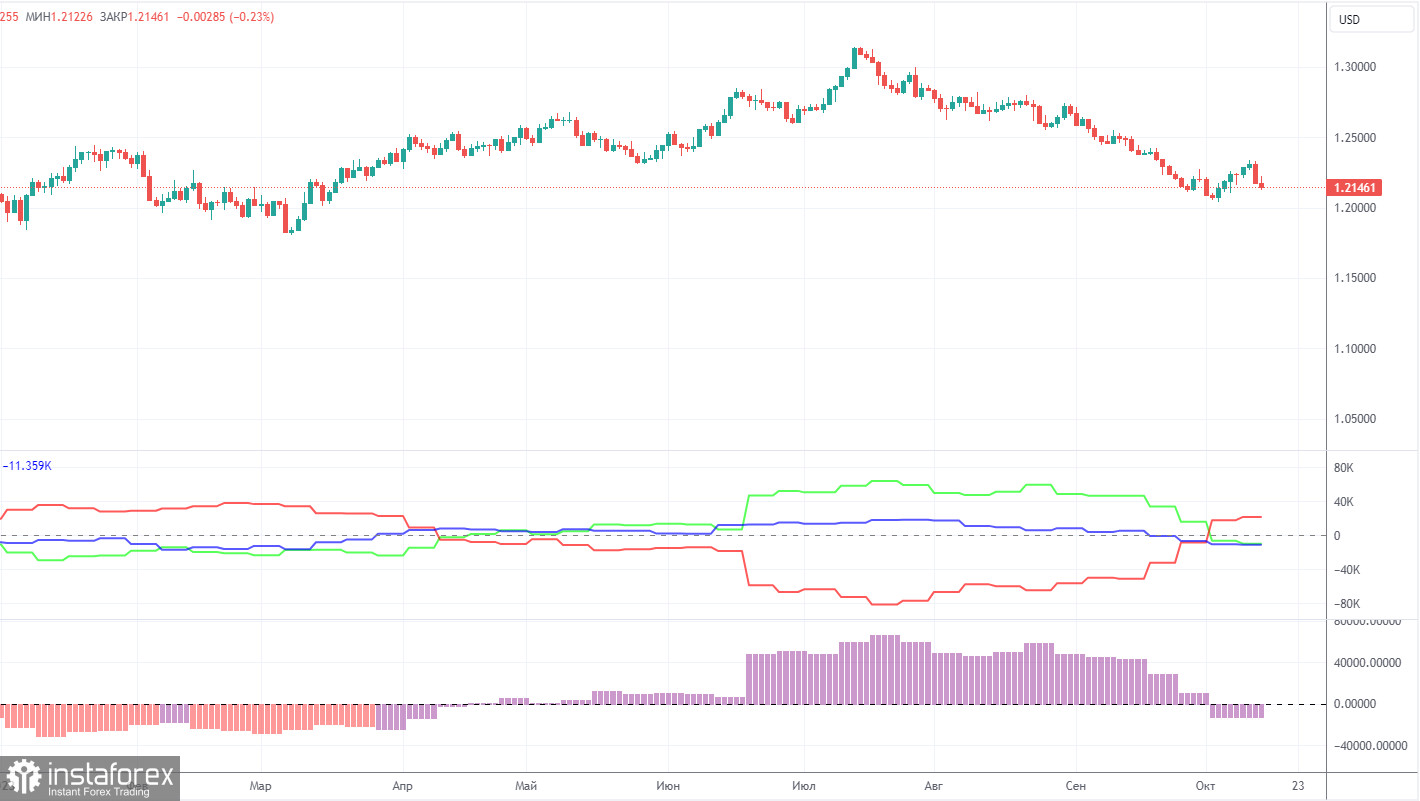The width and height of the screenshot is (1420, 801).
Task: Click the −40000.00000 histogram axis label
Action: (x=1369, y=746)
